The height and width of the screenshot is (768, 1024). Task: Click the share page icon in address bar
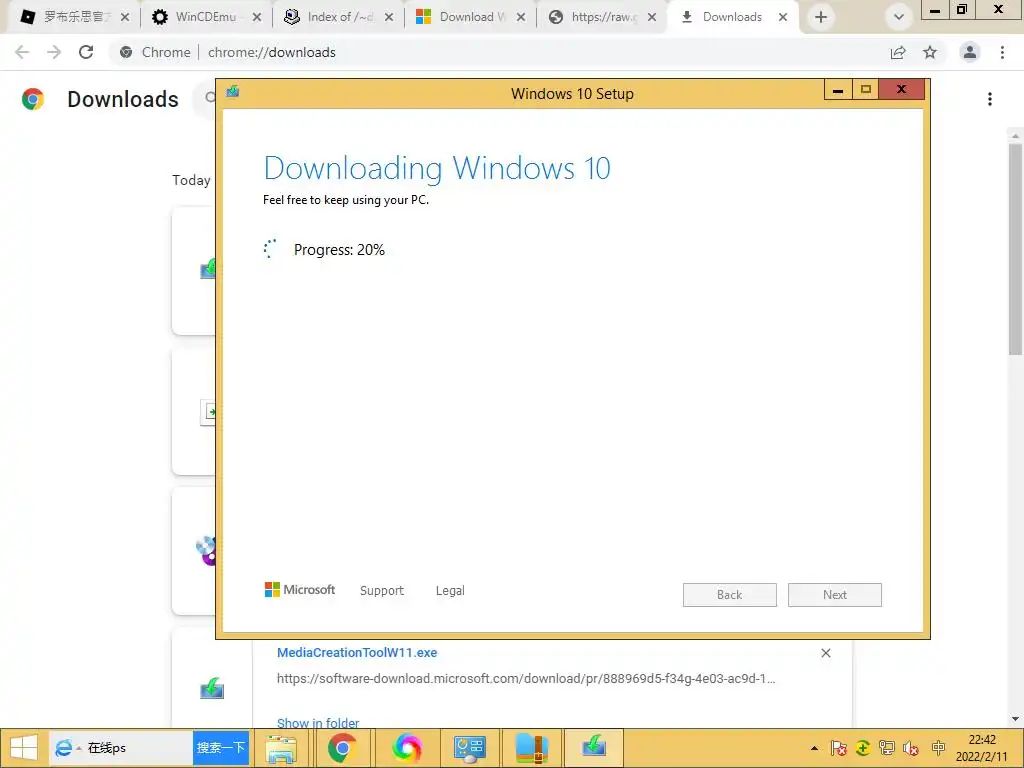[x=898, y=52]
